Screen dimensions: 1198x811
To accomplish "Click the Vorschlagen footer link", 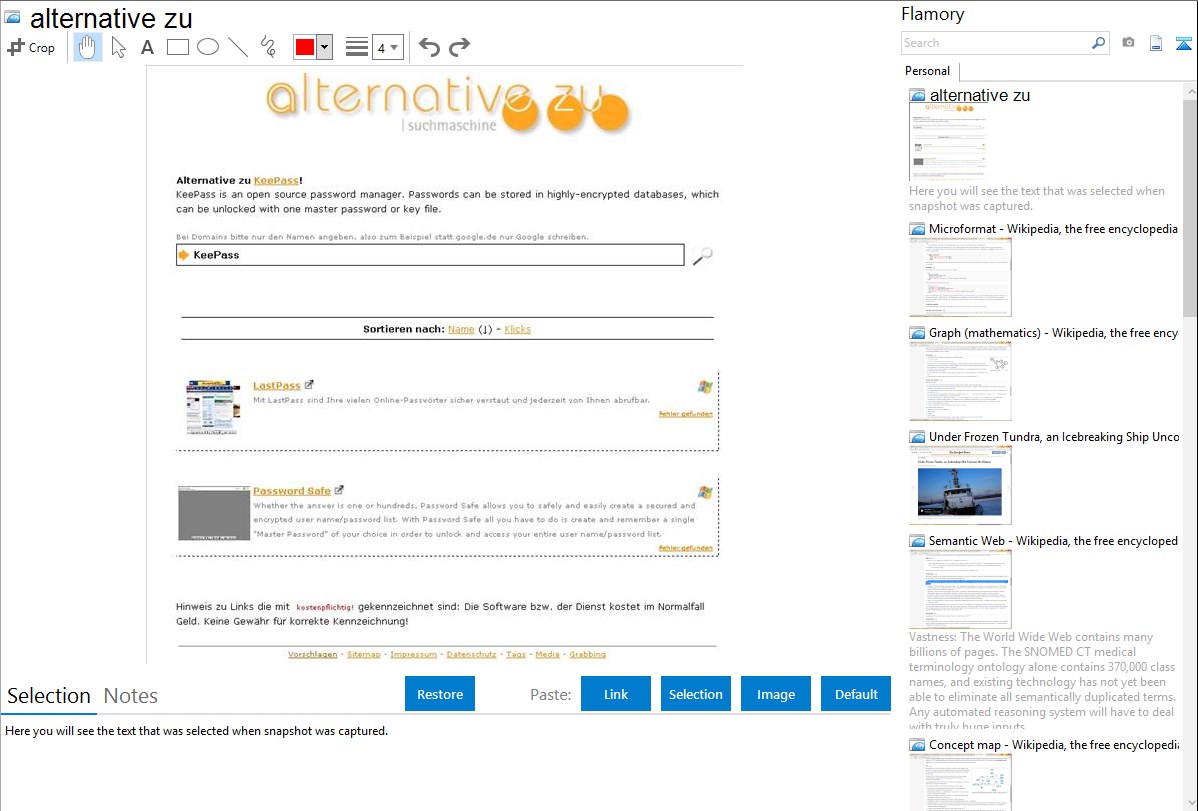I will [312, 654].
